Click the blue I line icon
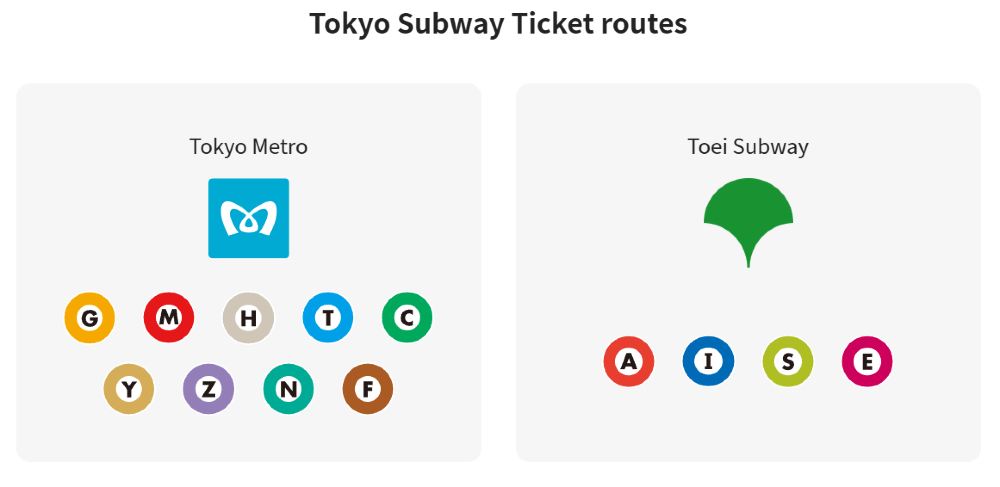This screenshot has width=1000, height=487. 708,362
